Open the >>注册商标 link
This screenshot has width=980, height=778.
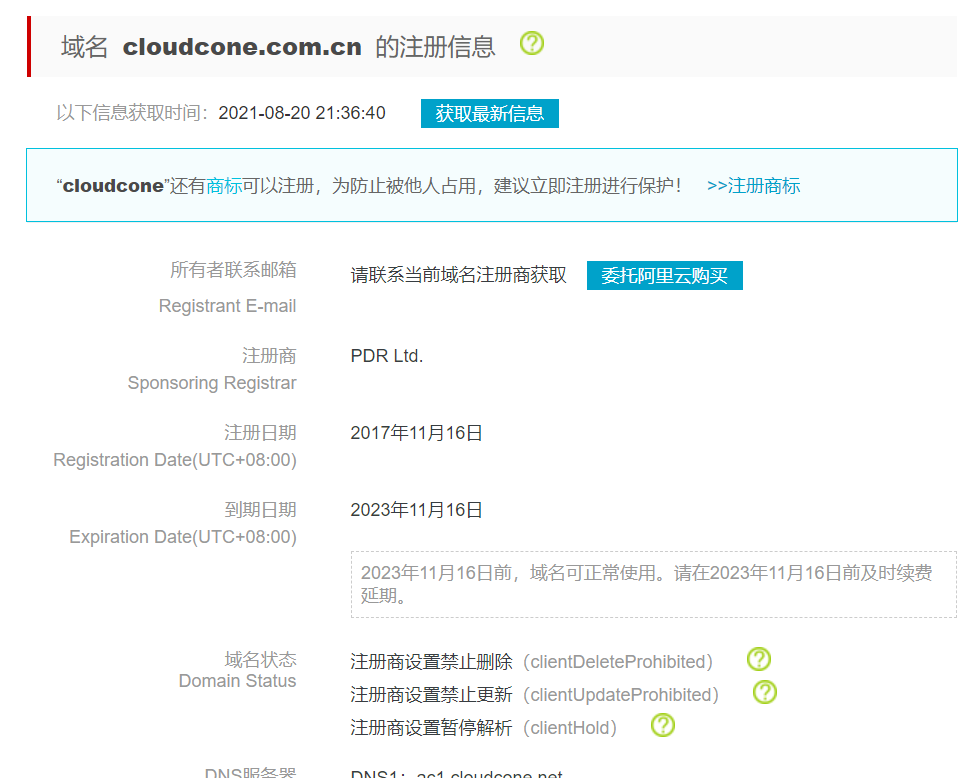pyautogui.click(x=753, y=186)
